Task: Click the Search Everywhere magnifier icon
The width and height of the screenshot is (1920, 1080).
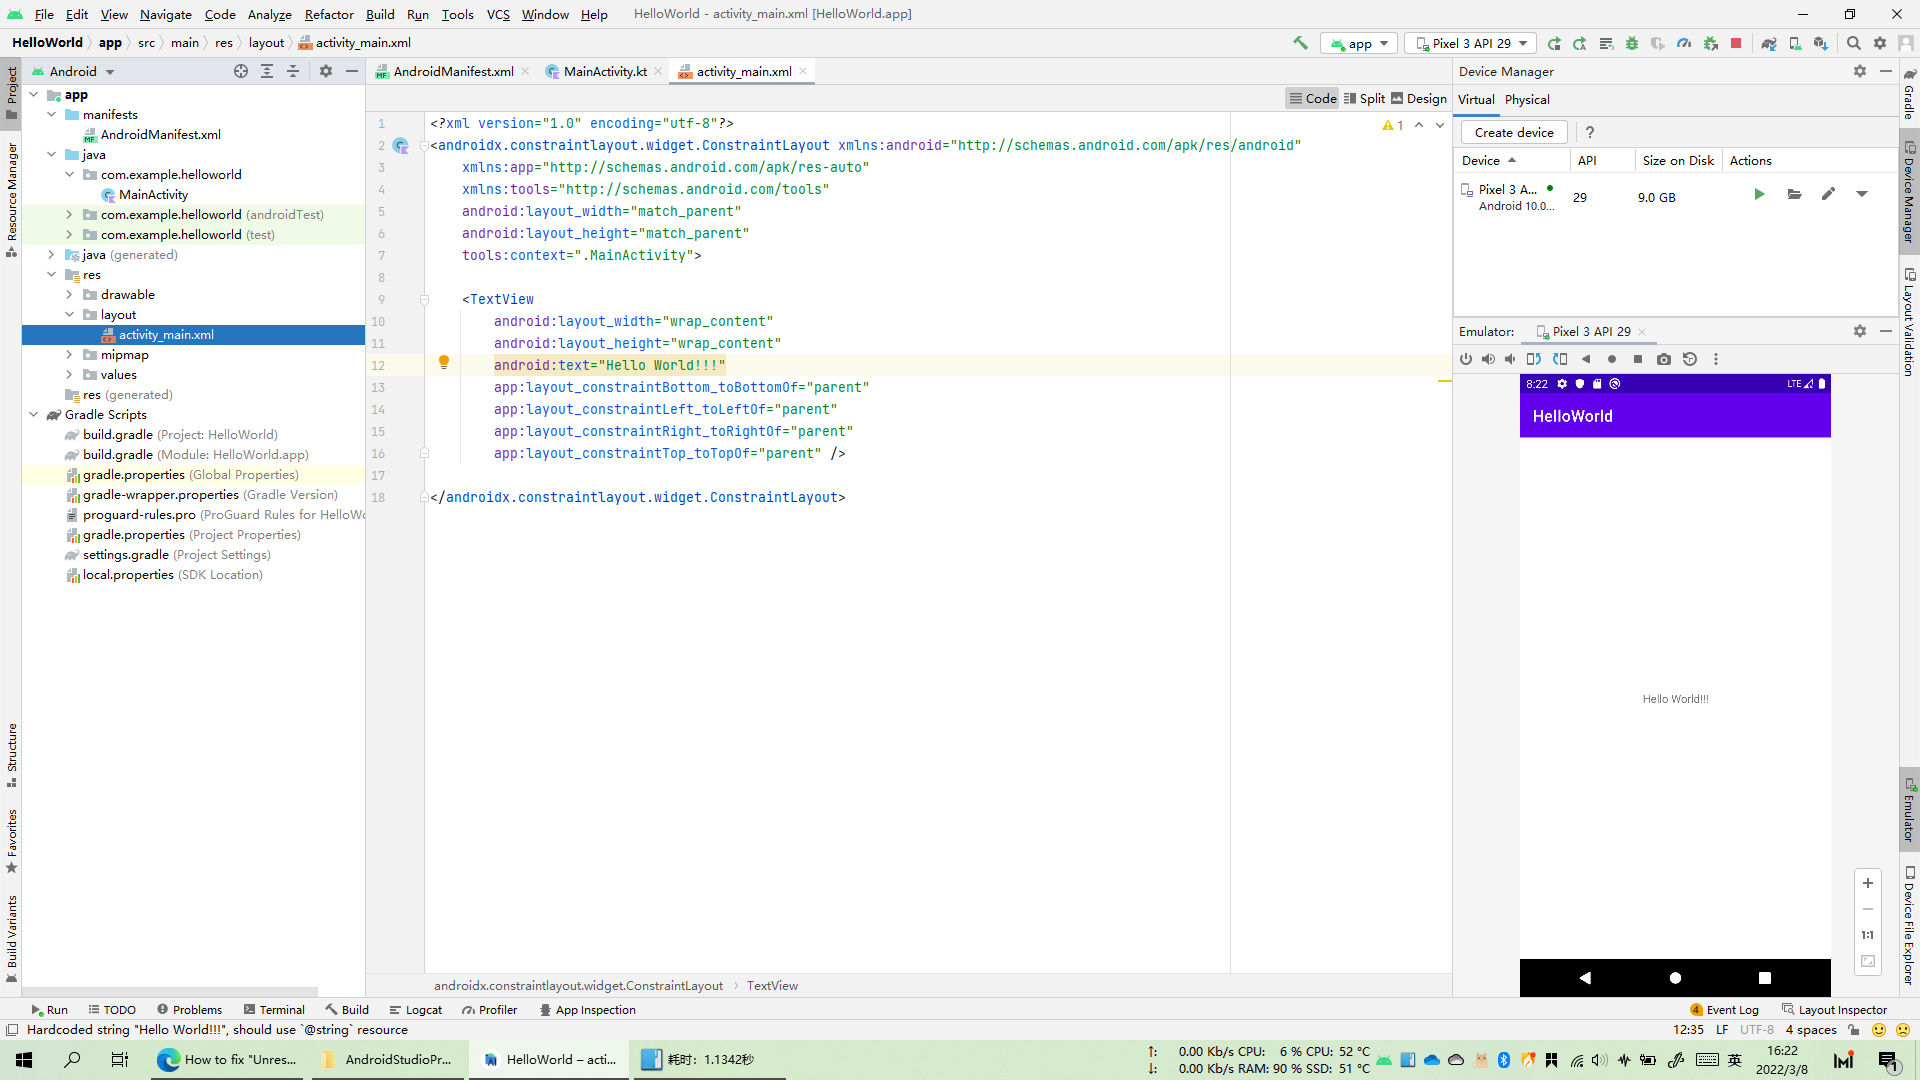Action: pos(1854,43)
